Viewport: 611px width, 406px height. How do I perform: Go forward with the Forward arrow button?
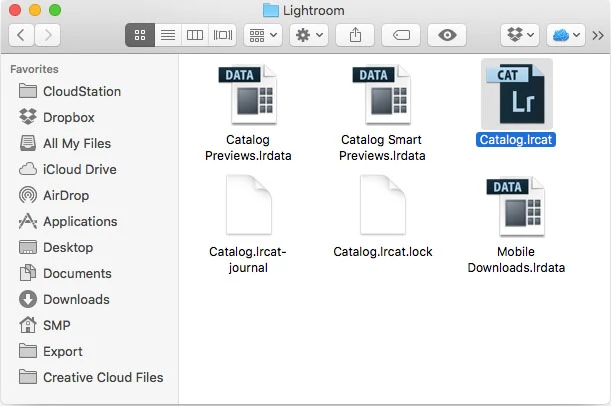(48, 35)
